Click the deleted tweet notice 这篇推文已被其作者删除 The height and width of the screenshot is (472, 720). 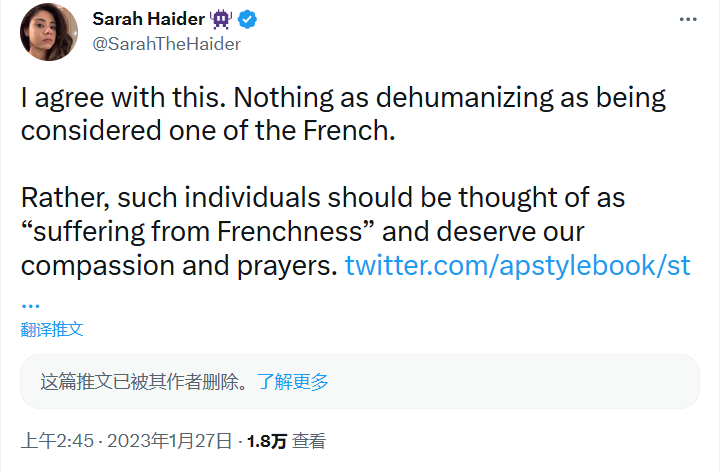(x=144, y=381)
